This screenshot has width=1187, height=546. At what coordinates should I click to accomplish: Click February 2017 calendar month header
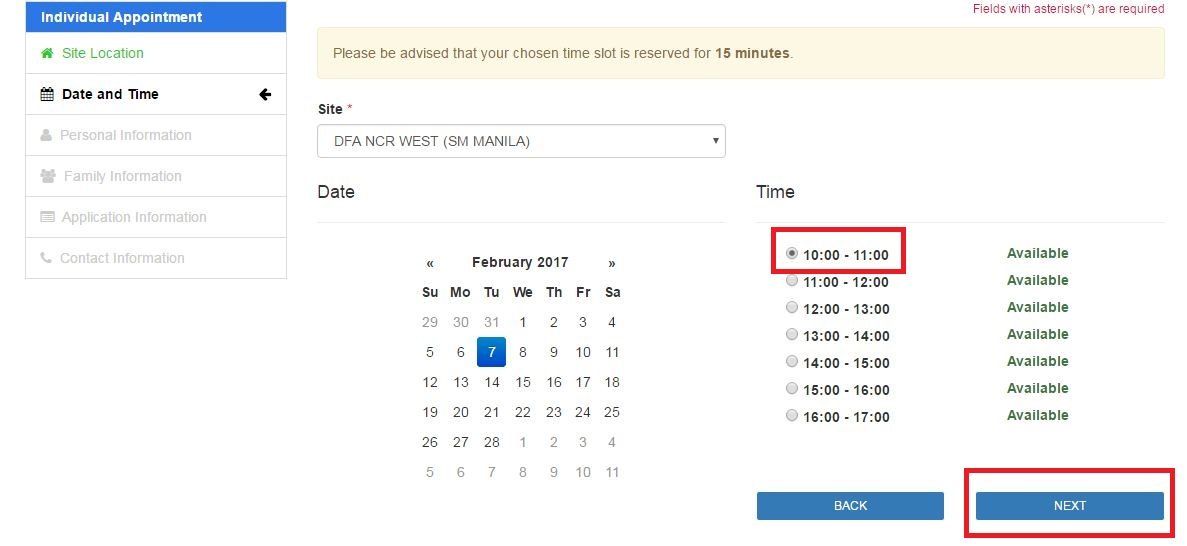pyautogui.click(x=520, y=263)
